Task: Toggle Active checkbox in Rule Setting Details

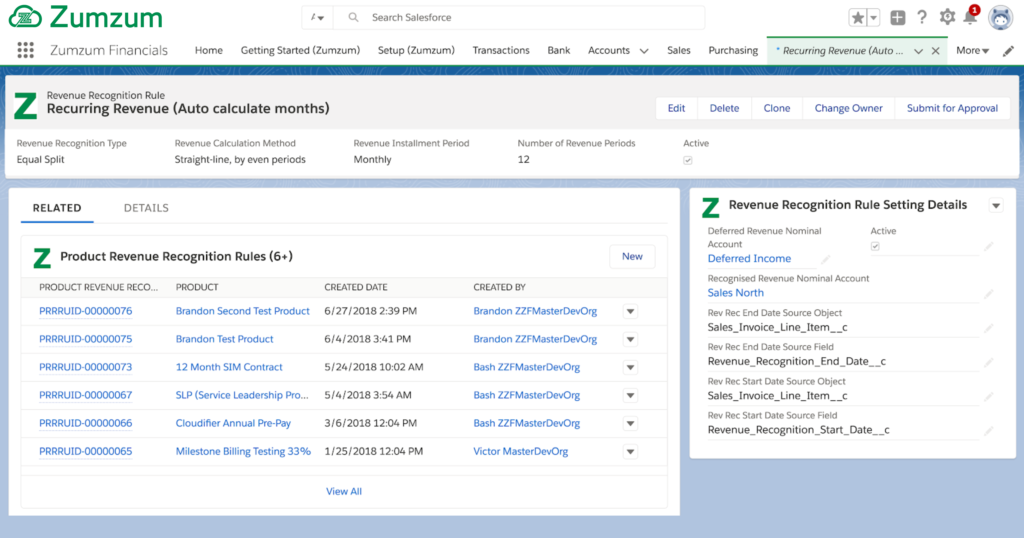Action: [875, 246]
